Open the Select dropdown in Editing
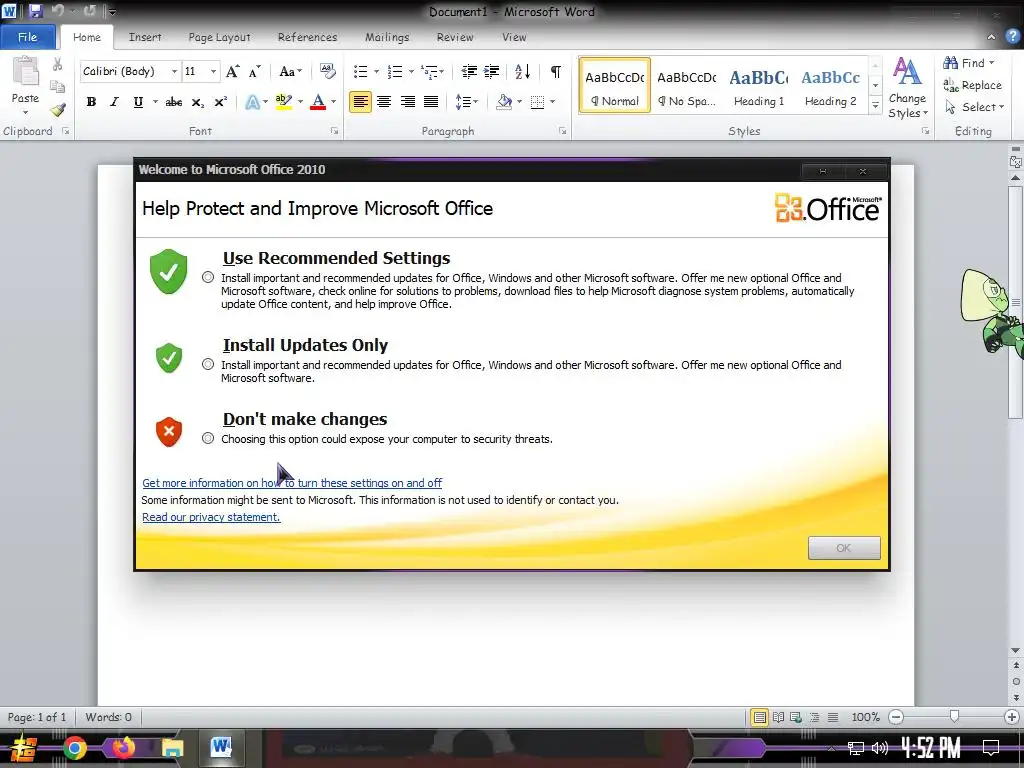The width and height of the screenshot is (1024, 768). click(974, 107)
